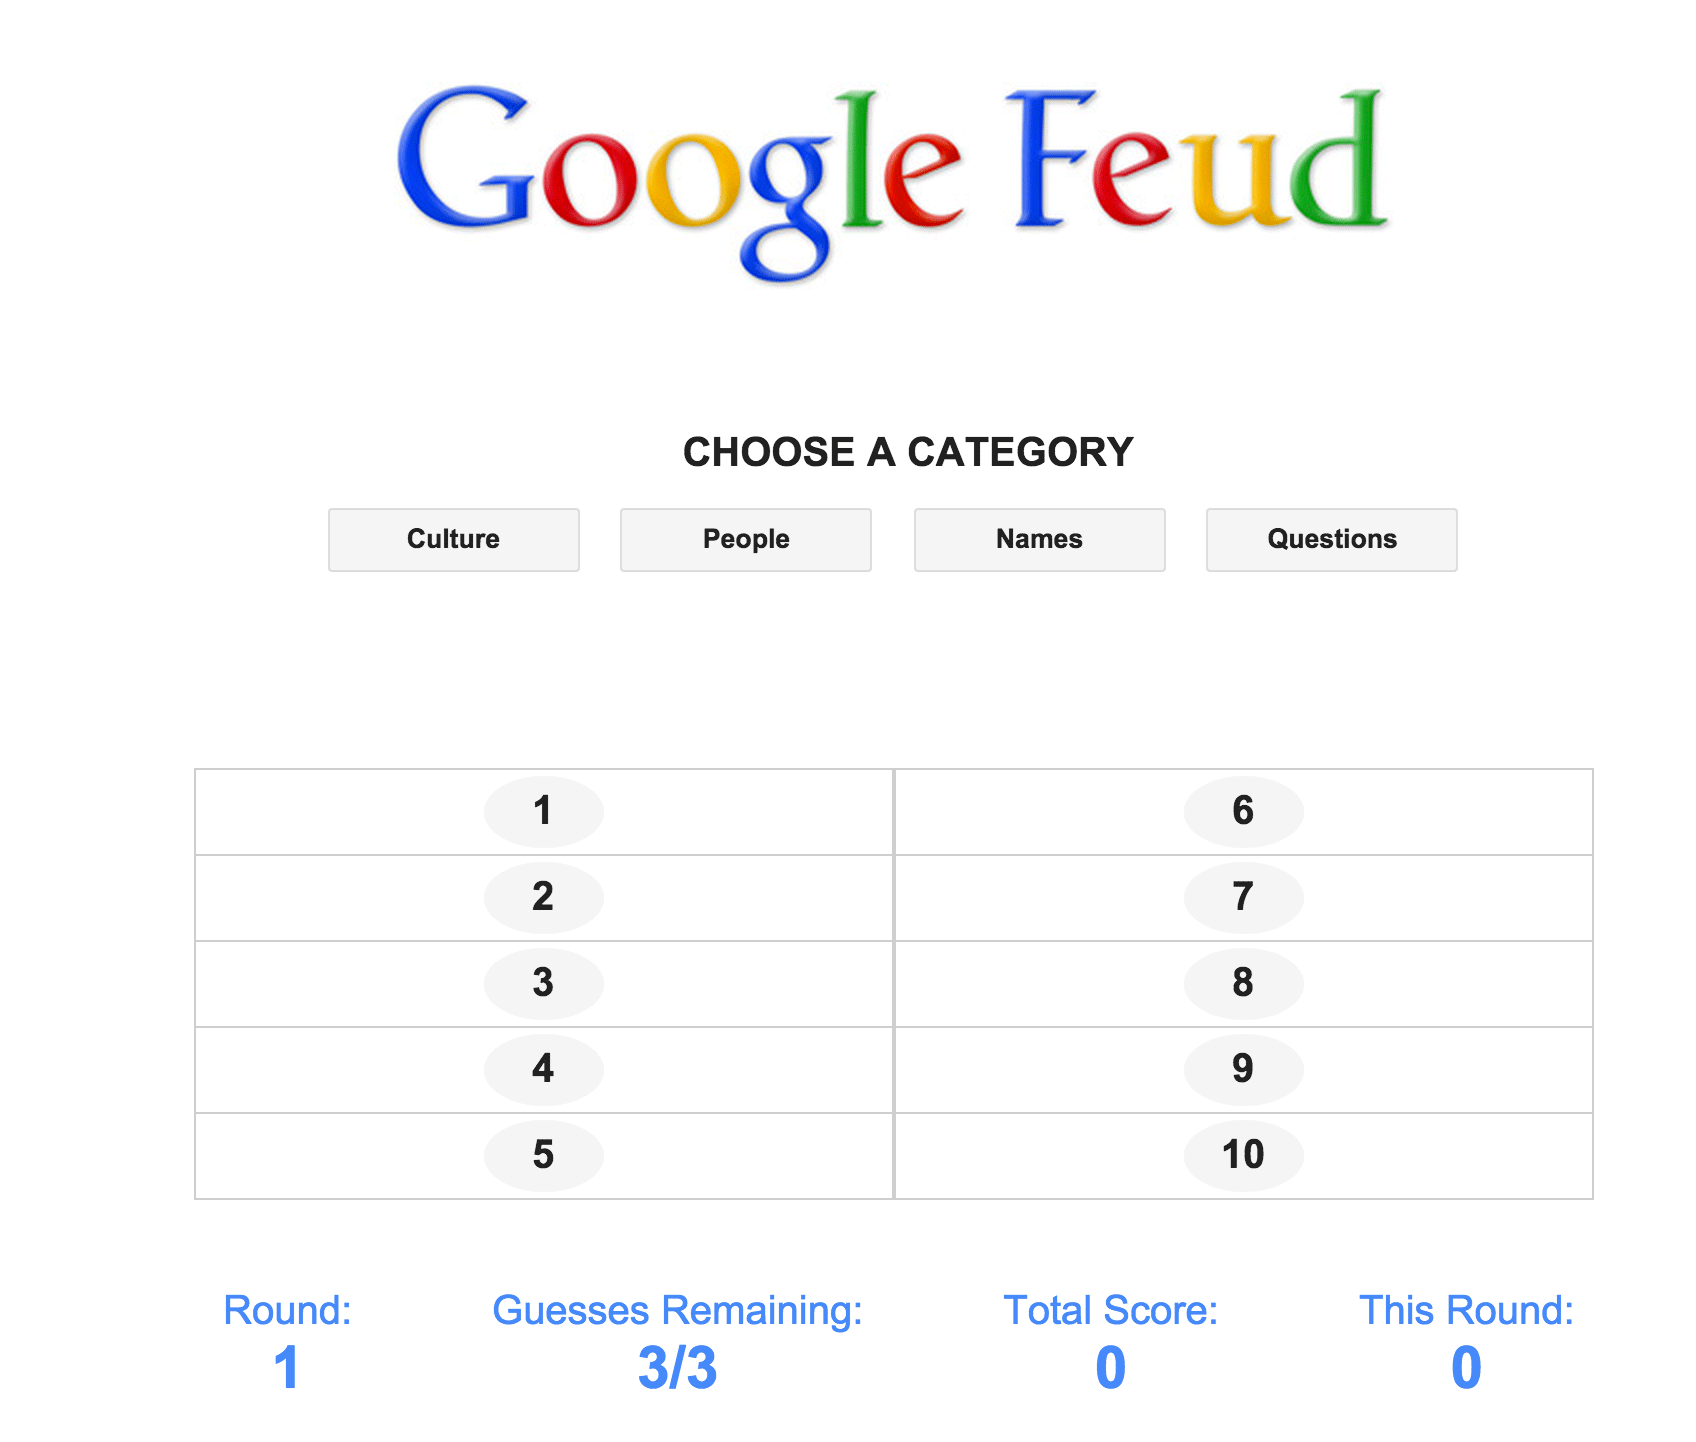Click answer slot number 2
1696x1442 pixels.
point(543,897)
